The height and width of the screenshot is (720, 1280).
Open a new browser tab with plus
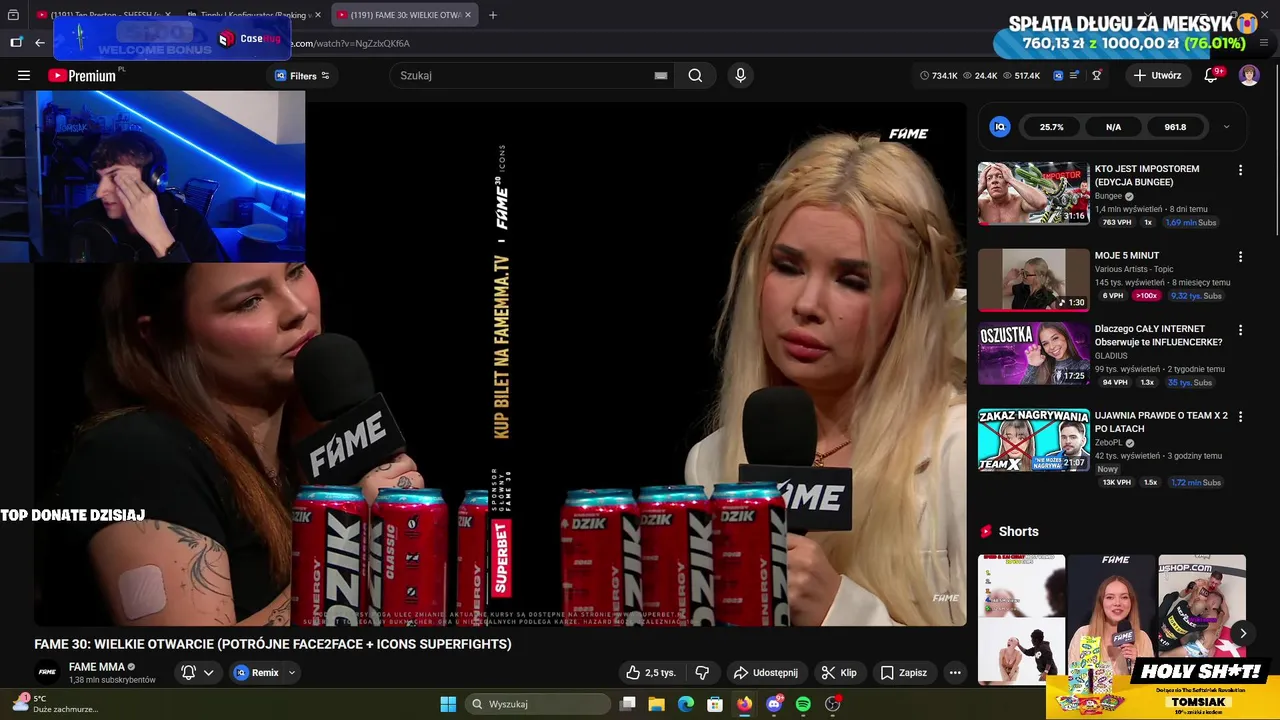(492, 15)
